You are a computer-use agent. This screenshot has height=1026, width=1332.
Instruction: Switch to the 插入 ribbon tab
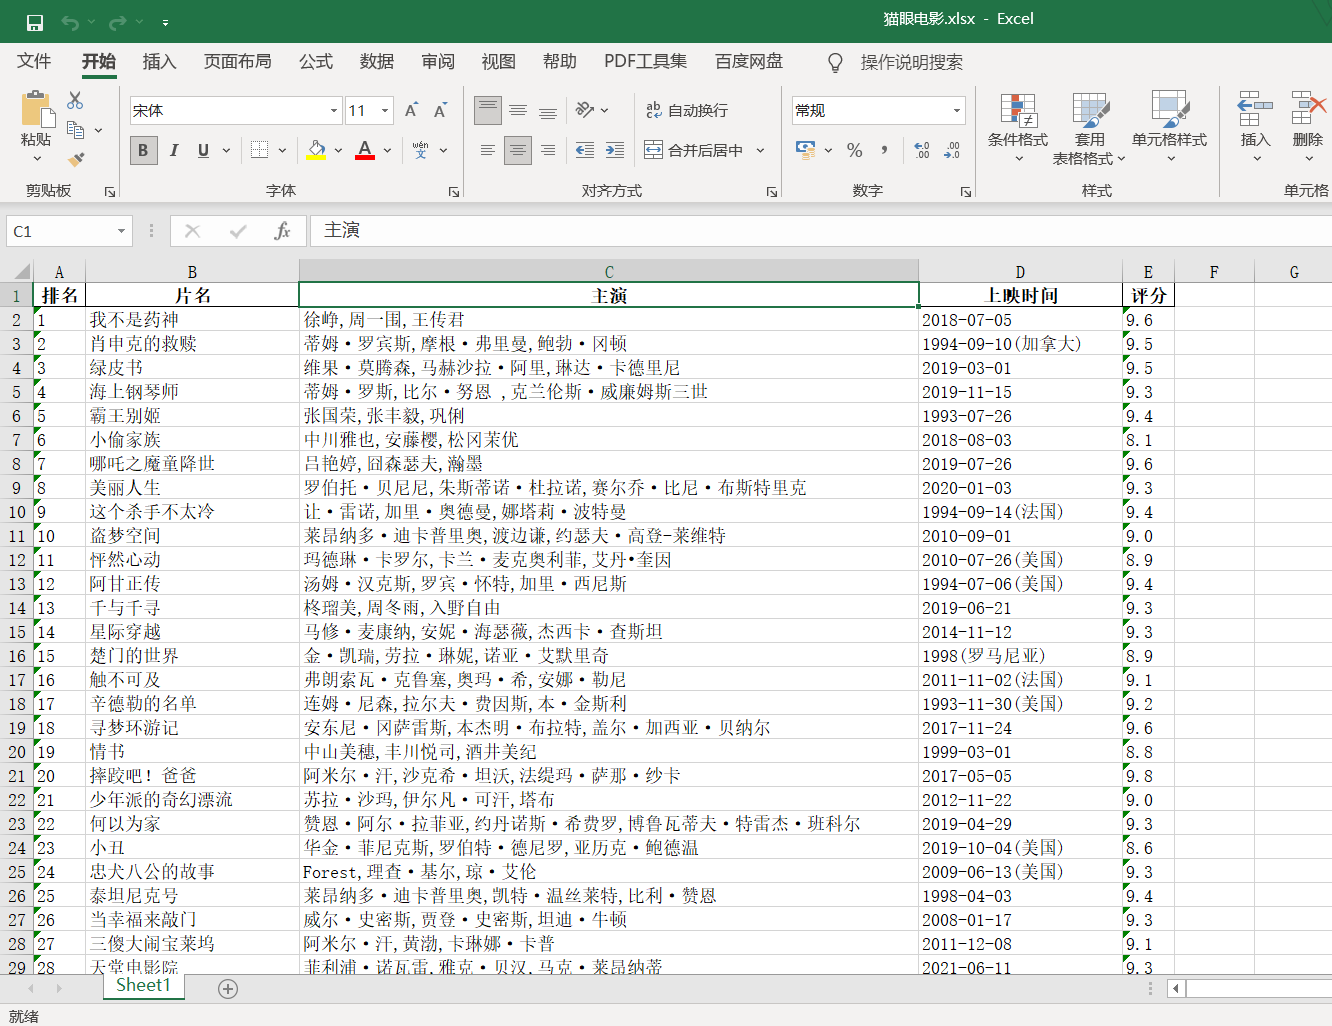pos(159,61)
